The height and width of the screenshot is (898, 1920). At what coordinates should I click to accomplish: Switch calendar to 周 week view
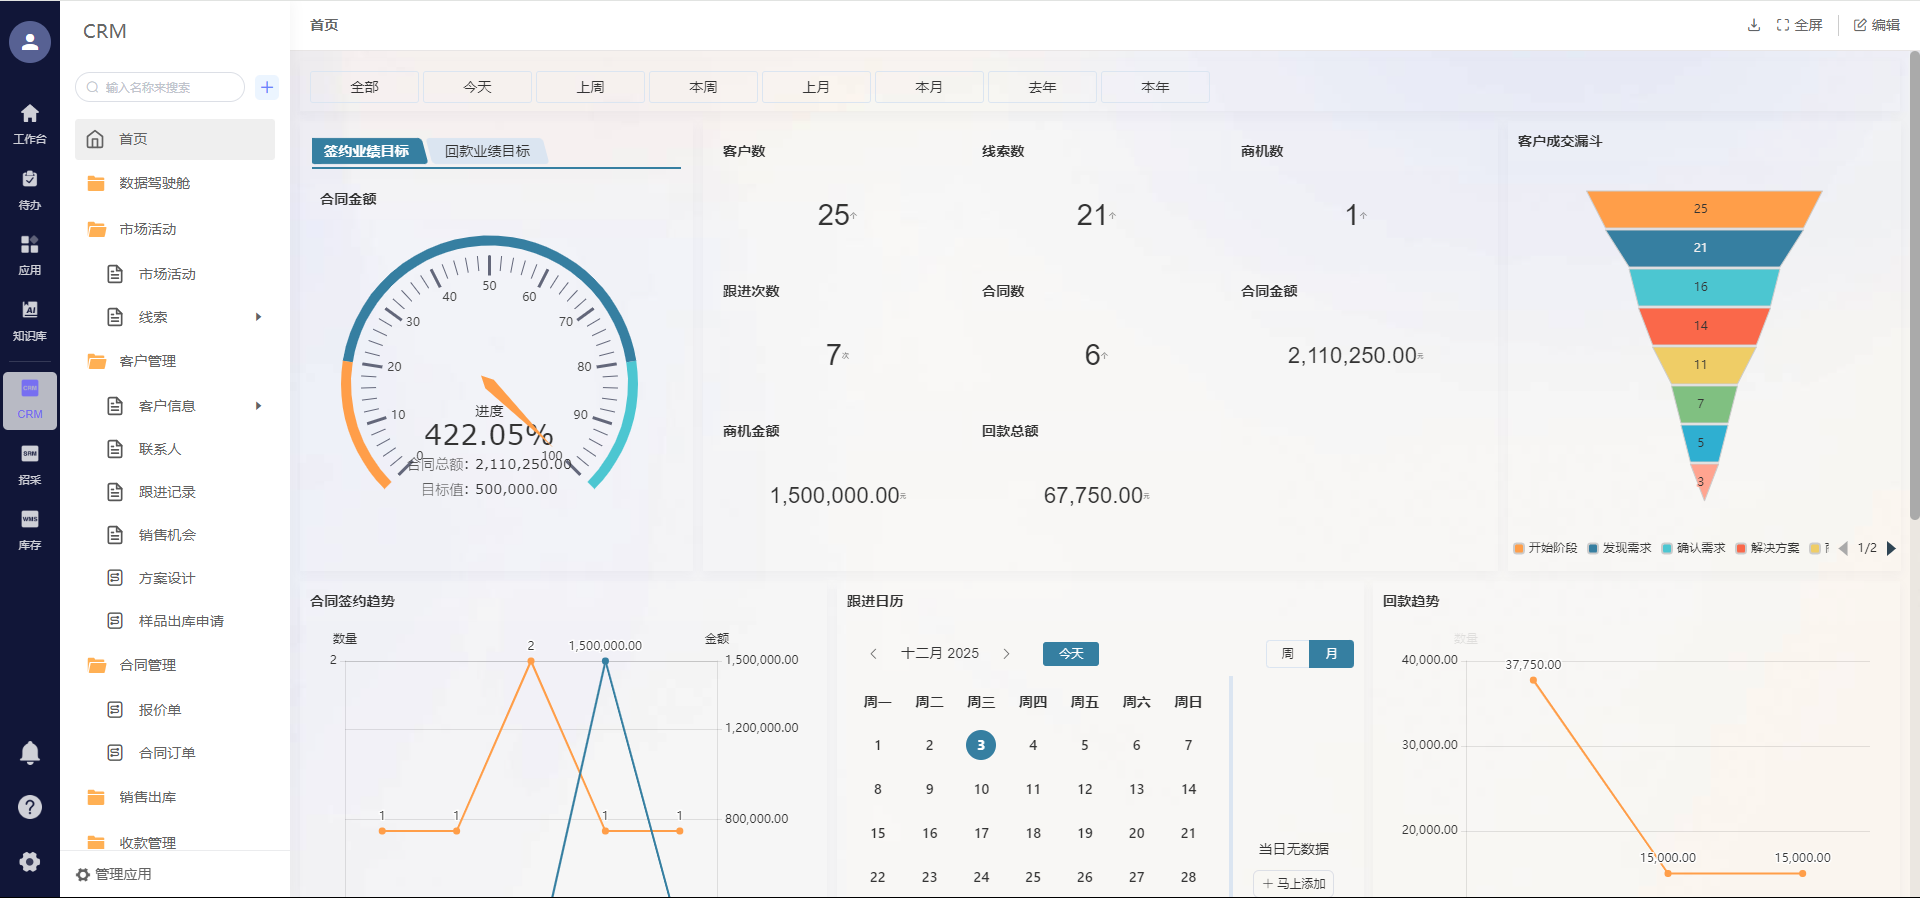click(x=1287, y=654)
